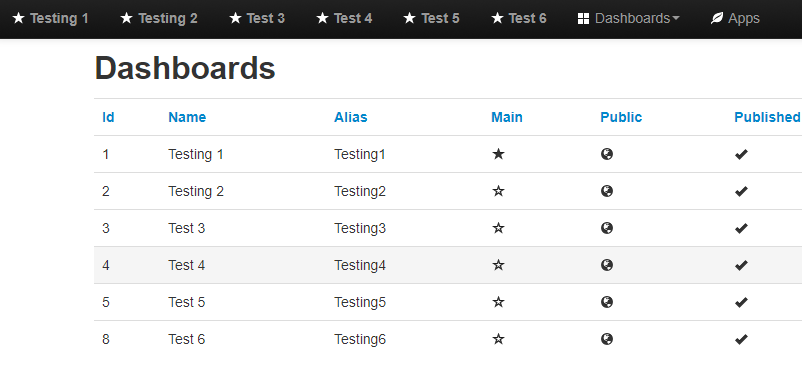The width and height of the screenshot is (802, 371).
Task: Click the public globe icon for Testing 1
Action: (607, 154)
